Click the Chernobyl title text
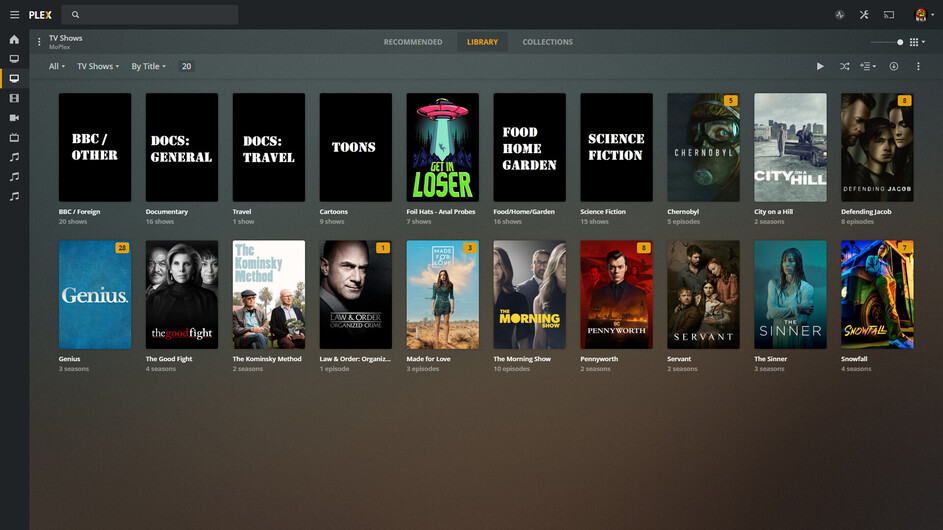943x530 pixels. (x=683, y=212)
